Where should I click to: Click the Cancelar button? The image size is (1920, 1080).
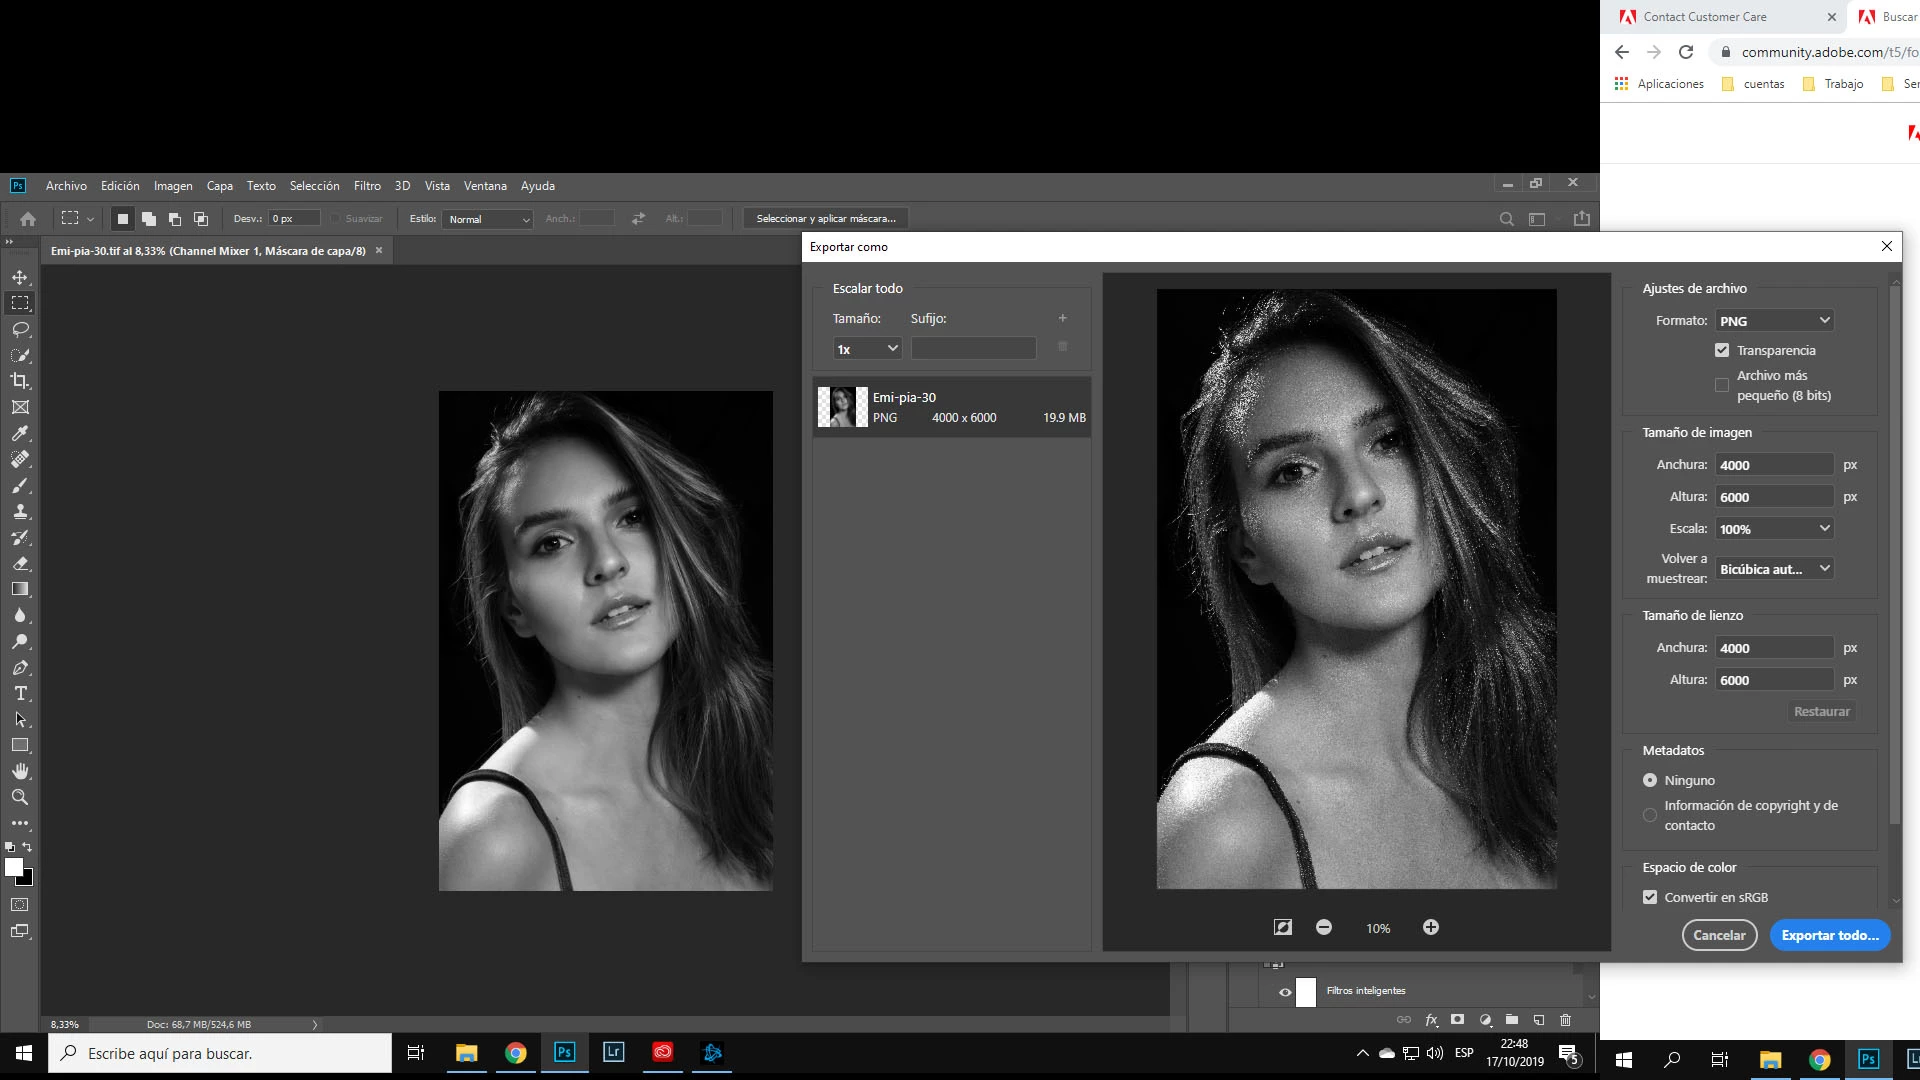click(x=1719, y=935)
